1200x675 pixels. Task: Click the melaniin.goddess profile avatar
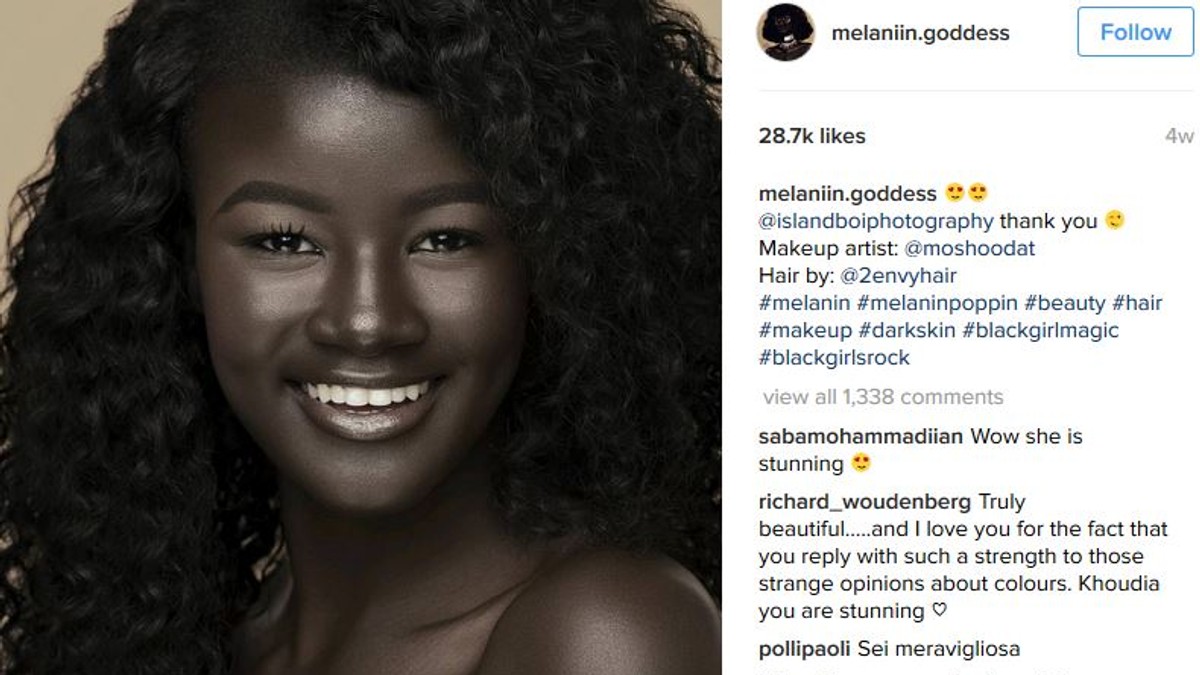(x=785, y=33)
